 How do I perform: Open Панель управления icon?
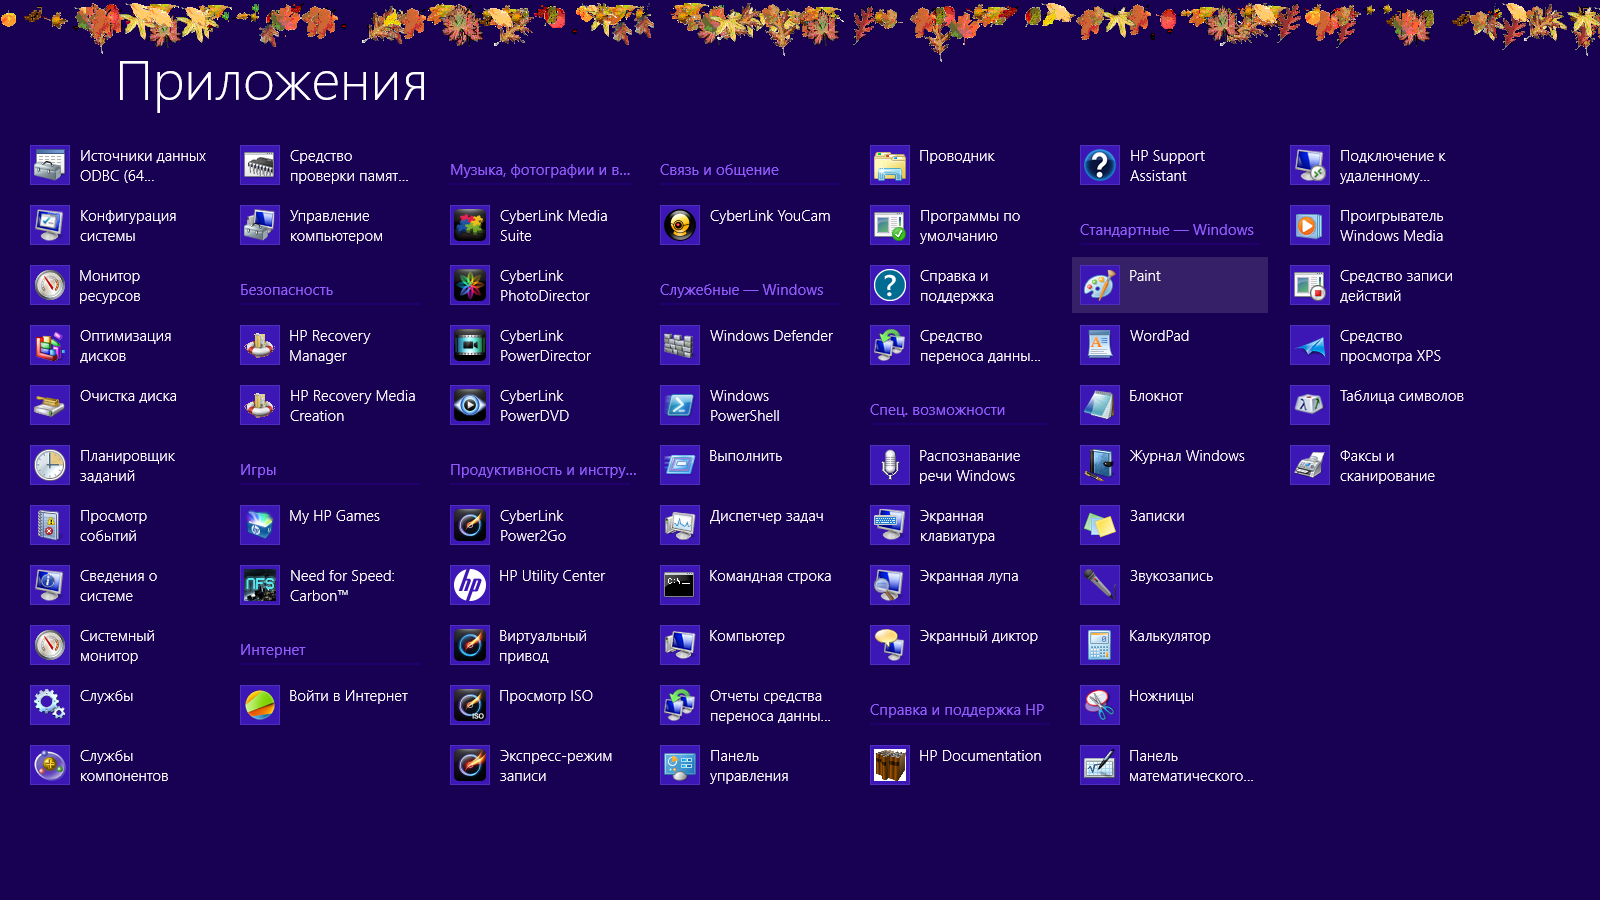coord(680,765)
